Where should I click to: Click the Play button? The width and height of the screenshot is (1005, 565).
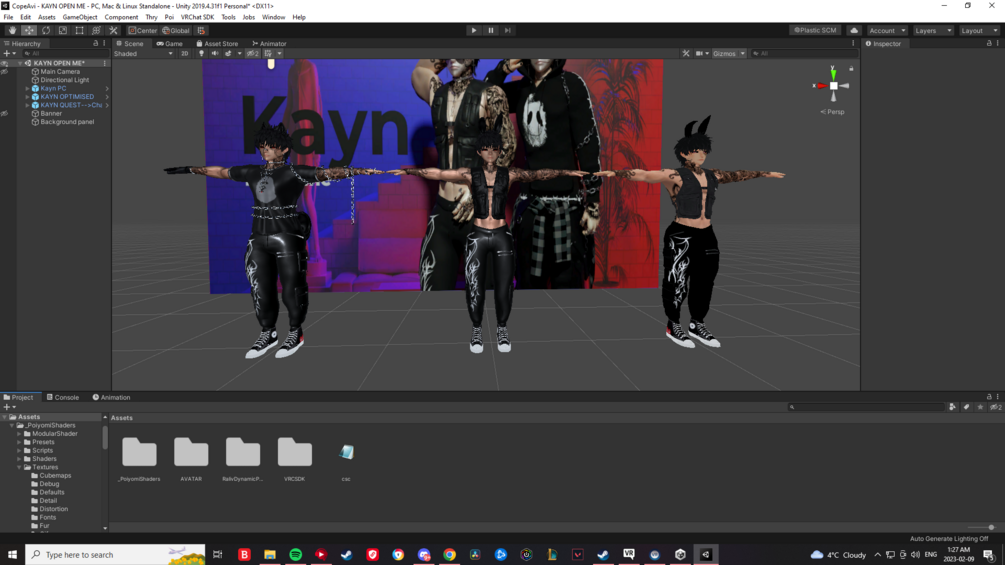click(x=474, y=30)
